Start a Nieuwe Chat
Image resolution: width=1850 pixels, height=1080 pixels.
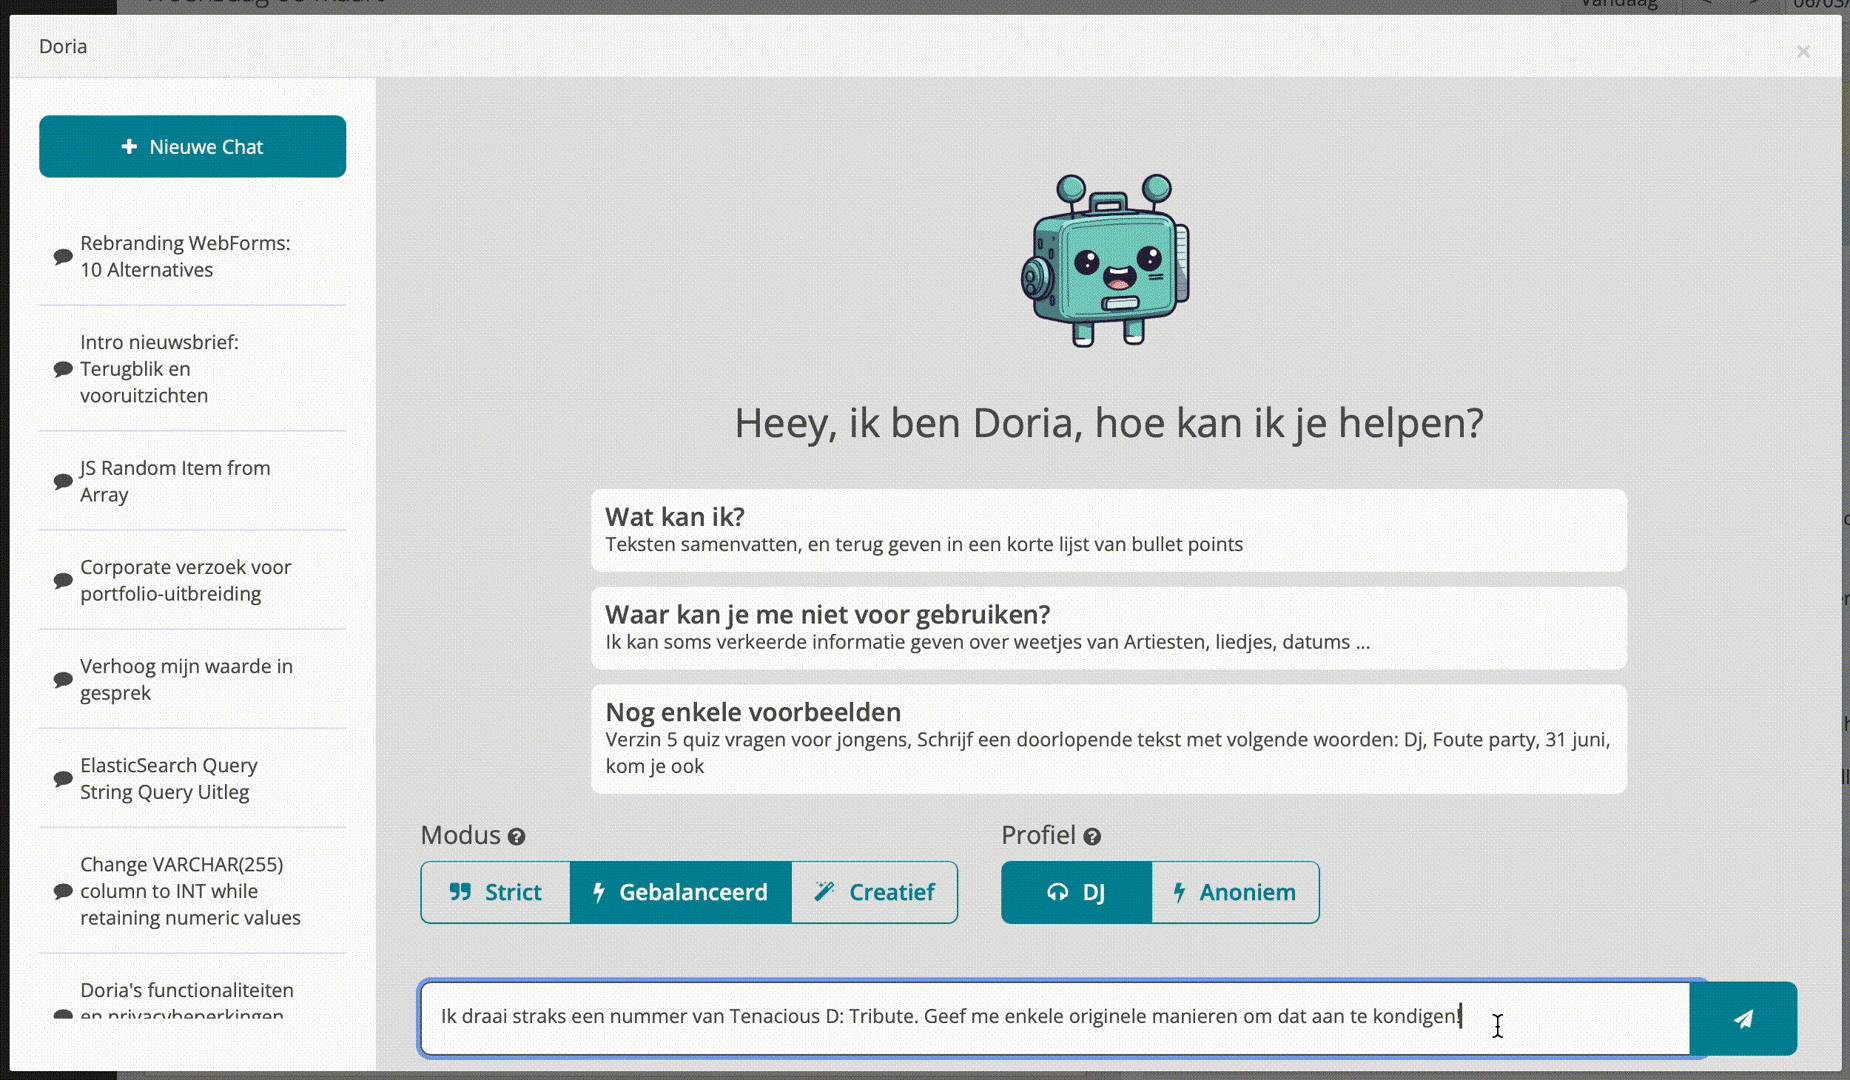[193, 147]
